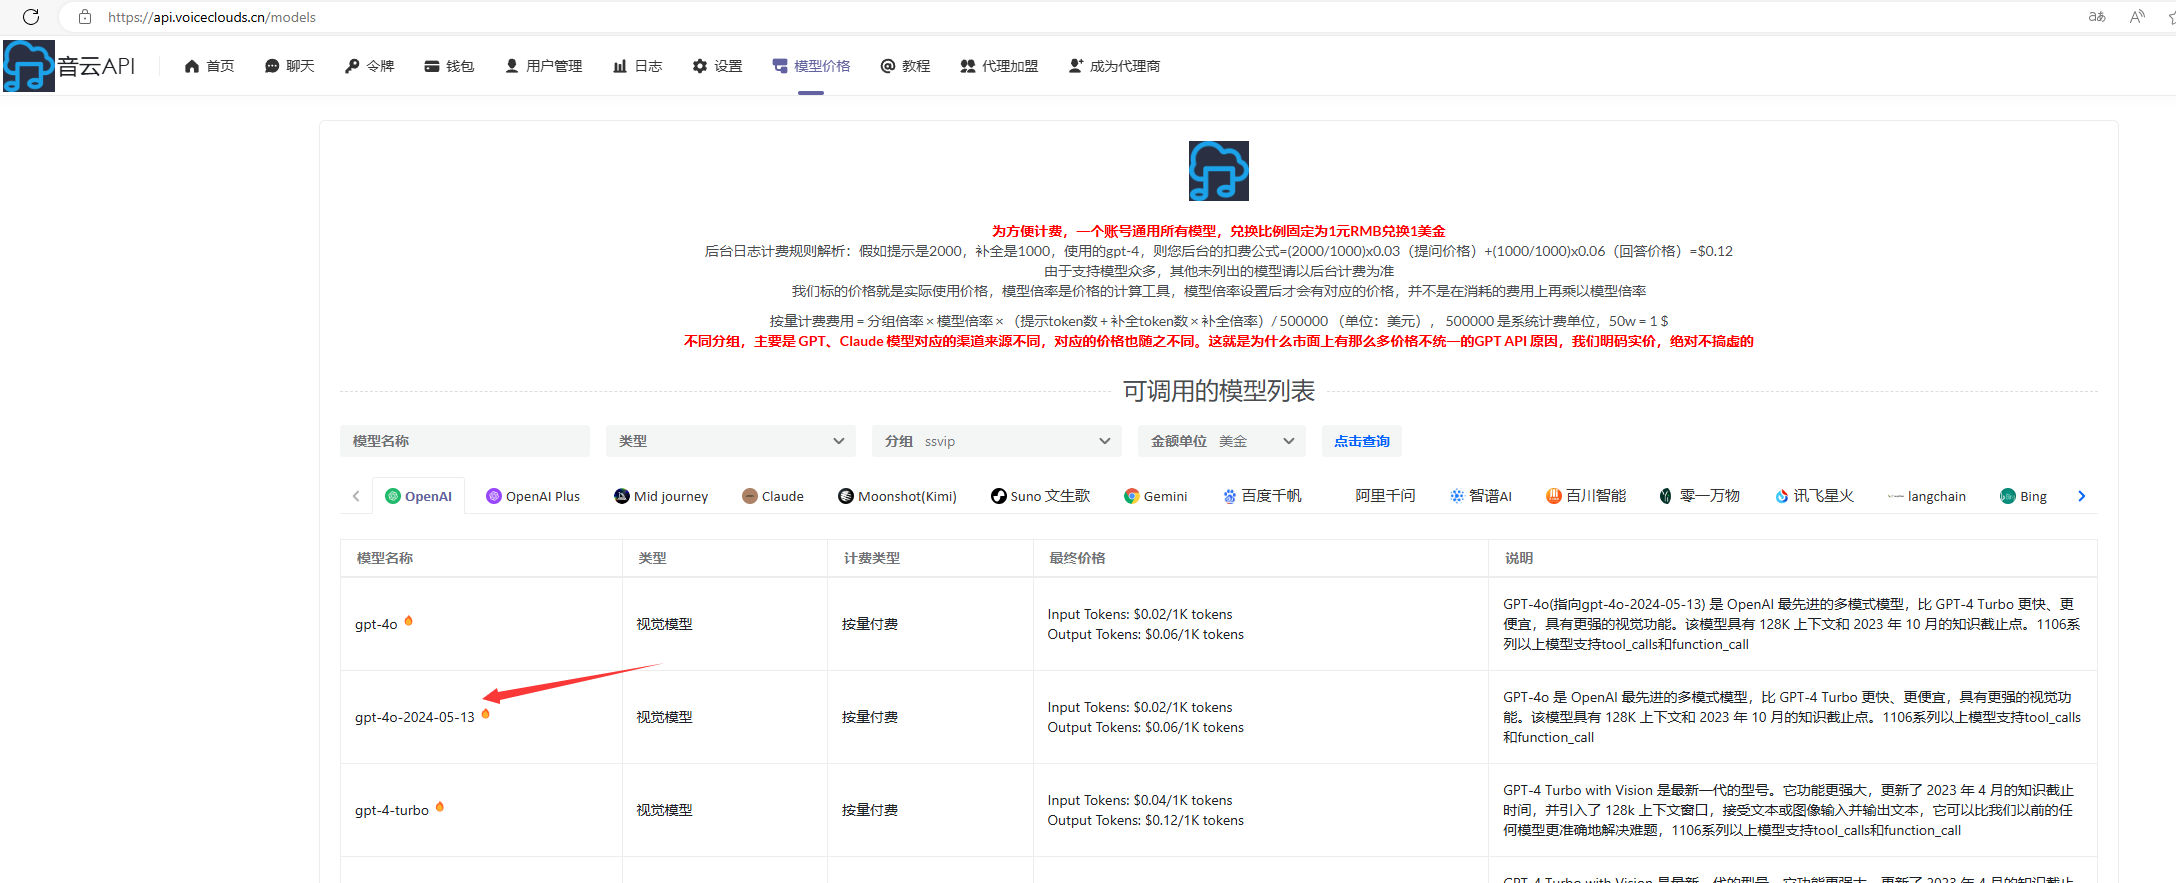Switch to the langchain tab
Viewport: 2176px width, 883px height.
(x=1926, y=496)
